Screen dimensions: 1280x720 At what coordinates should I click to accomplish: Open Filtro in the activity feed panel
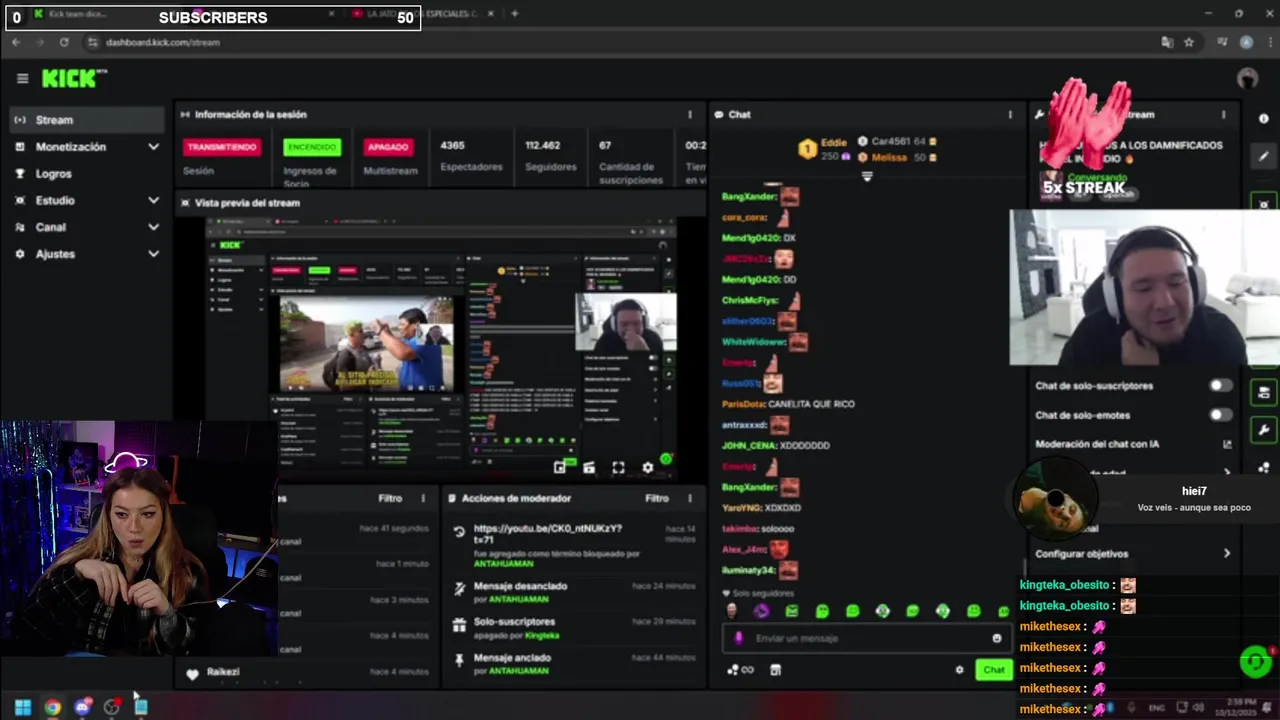(390, 498)
